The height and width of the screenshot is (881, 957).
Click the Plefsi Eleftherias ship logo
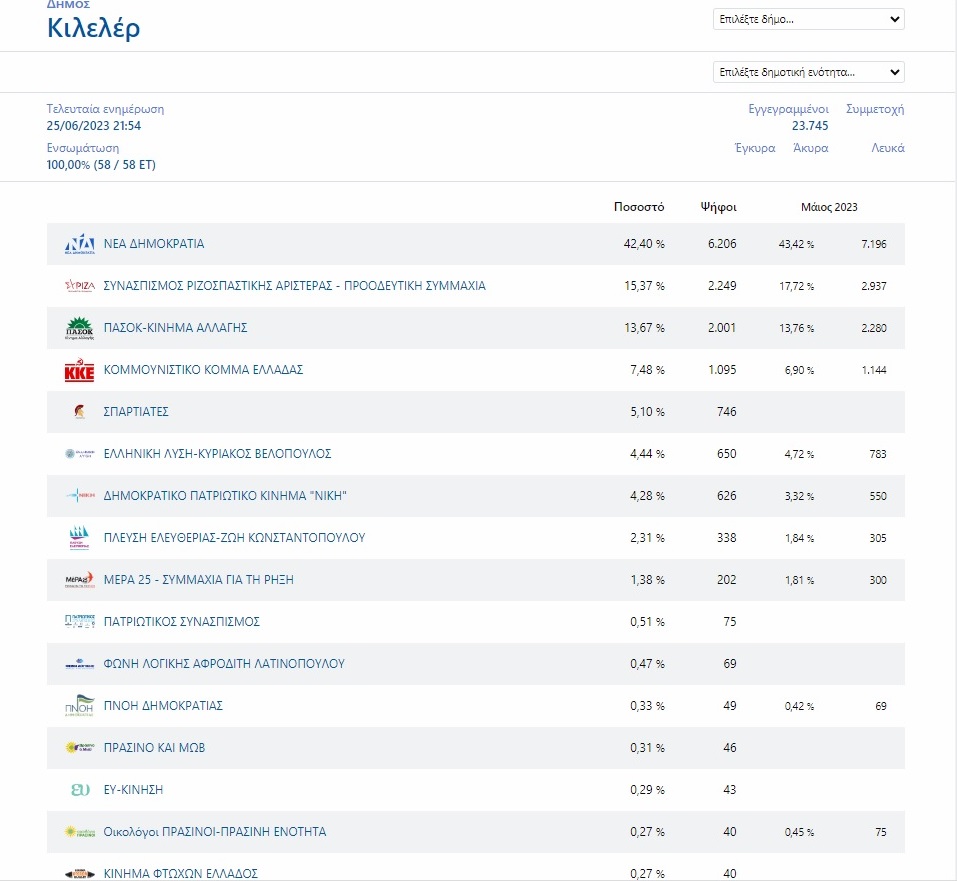[79, 538]
